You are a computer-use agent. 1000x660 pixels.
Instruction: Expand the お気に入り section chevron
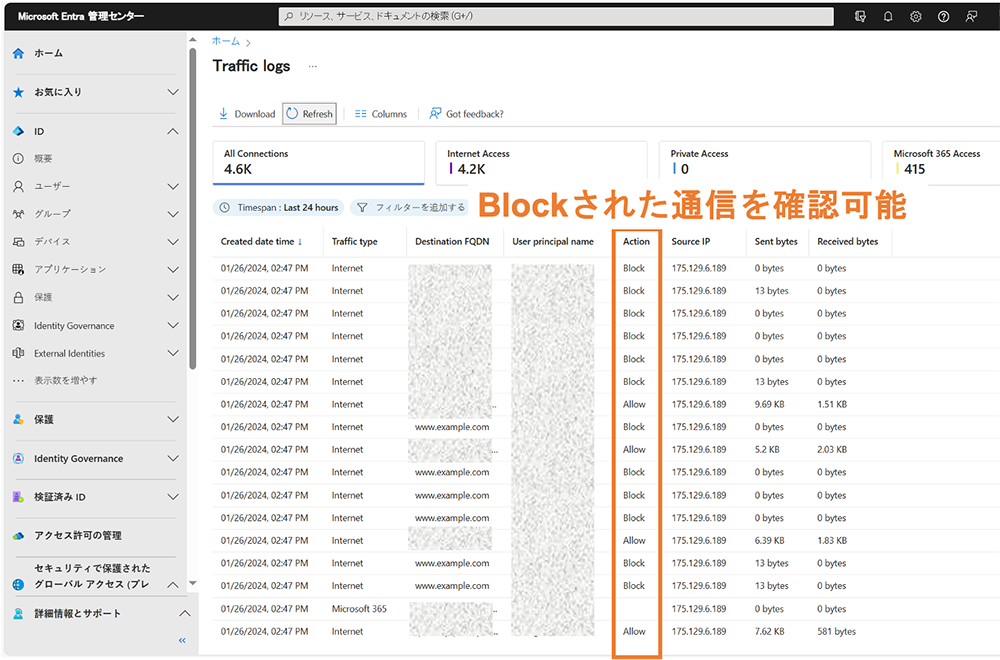click(x=173, y=92)
